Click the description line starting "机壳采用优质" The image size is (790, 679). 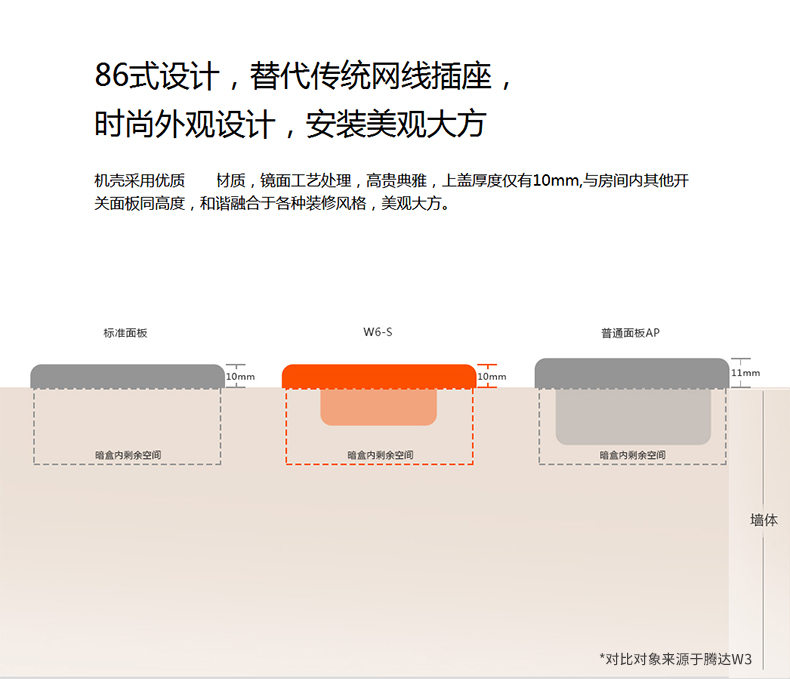tap(391, 180)
